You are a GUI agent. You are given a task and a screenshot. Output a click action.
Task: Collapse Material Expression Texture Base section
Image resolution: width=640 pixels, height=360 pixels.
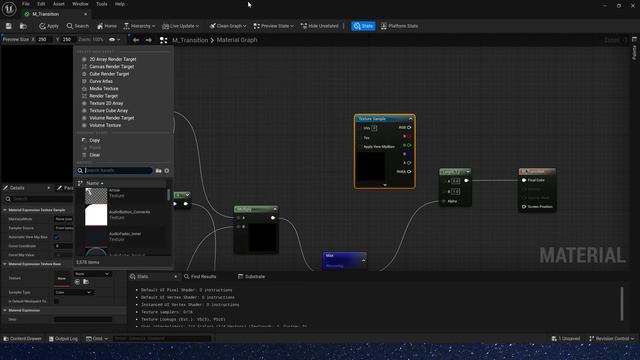point(5,264)
